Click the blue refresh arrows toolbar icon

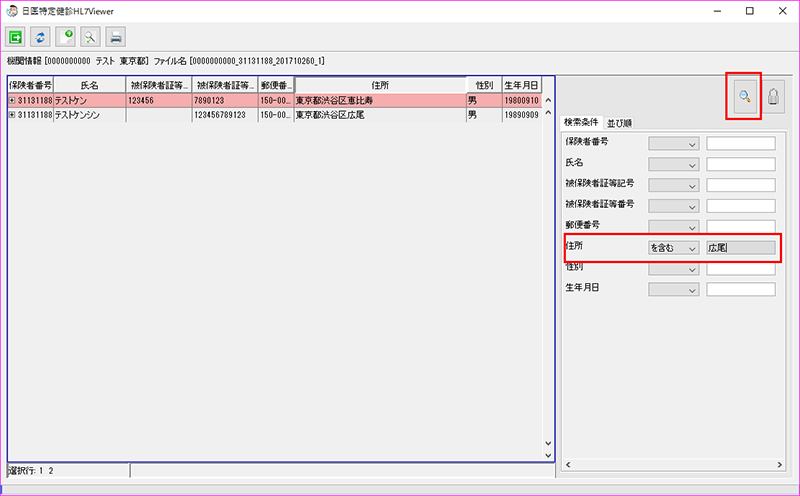coord(41,37)
